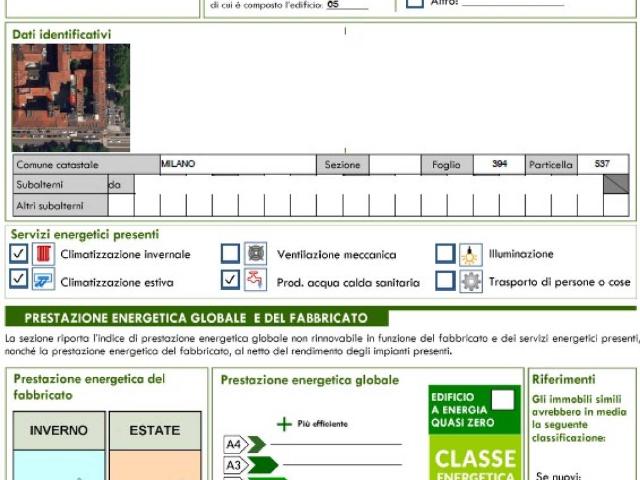
Task: Click the green plus 'Più efficiente' icon
Action: pyautogui.click(x=284, y=424)
